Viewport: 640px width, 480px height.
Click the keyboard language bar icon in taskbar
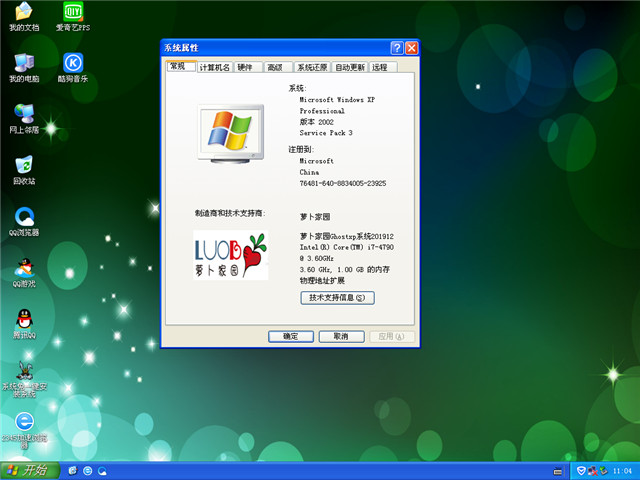coord(558,471)
